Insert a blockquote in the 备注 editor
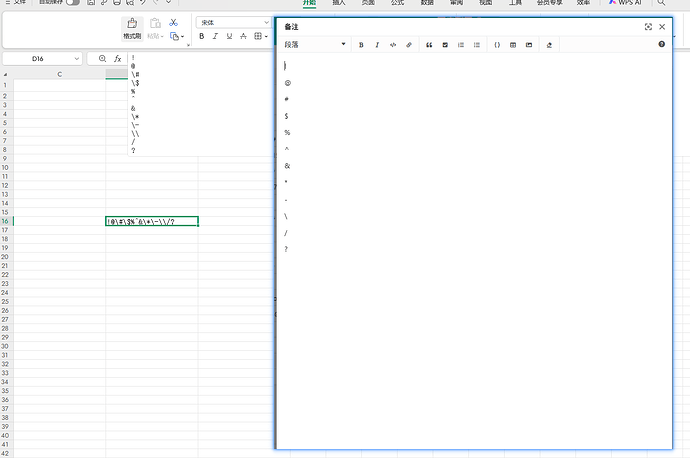The width and height of the screenshot is (690, 458). click(429, 45)
